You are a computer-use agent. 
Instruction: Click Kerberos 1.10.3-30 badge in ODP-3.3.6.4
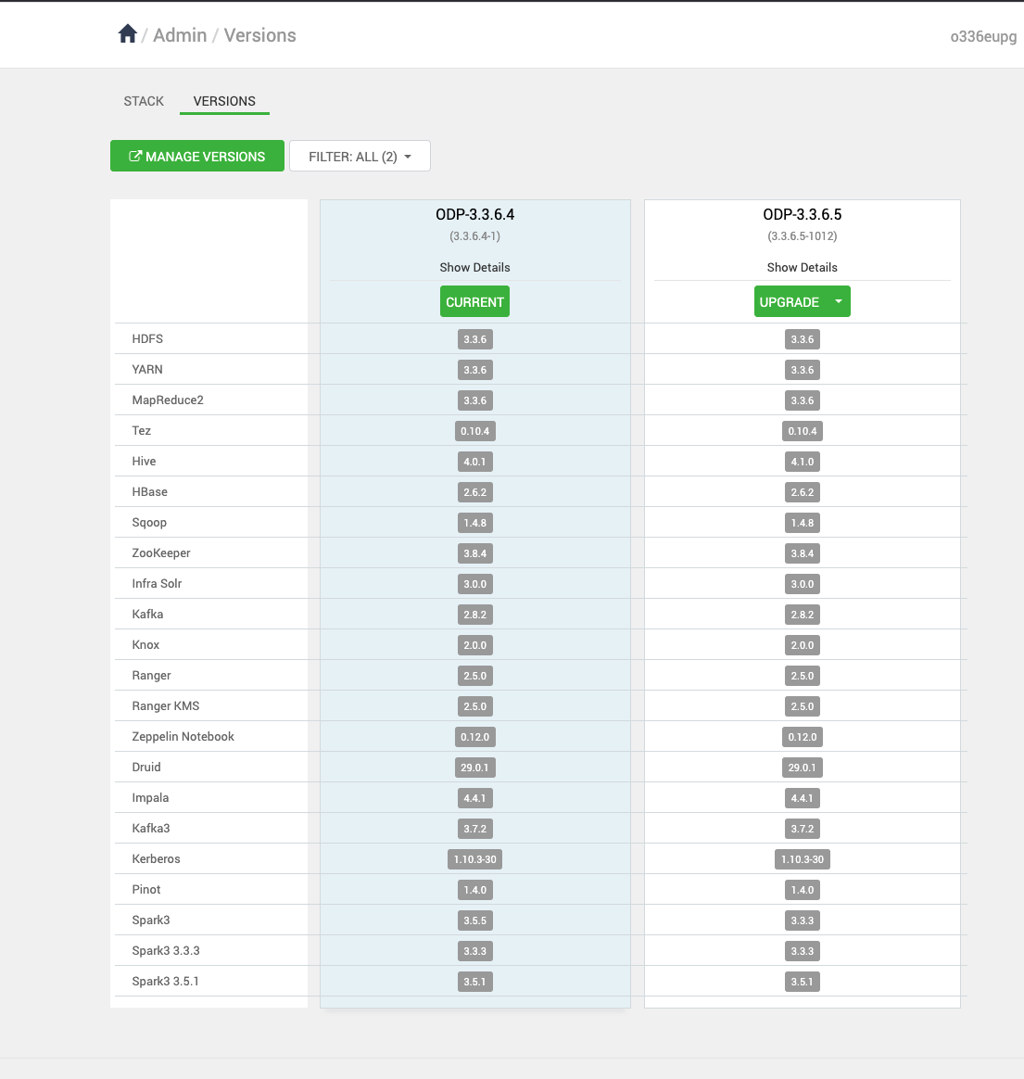point(475,859)
